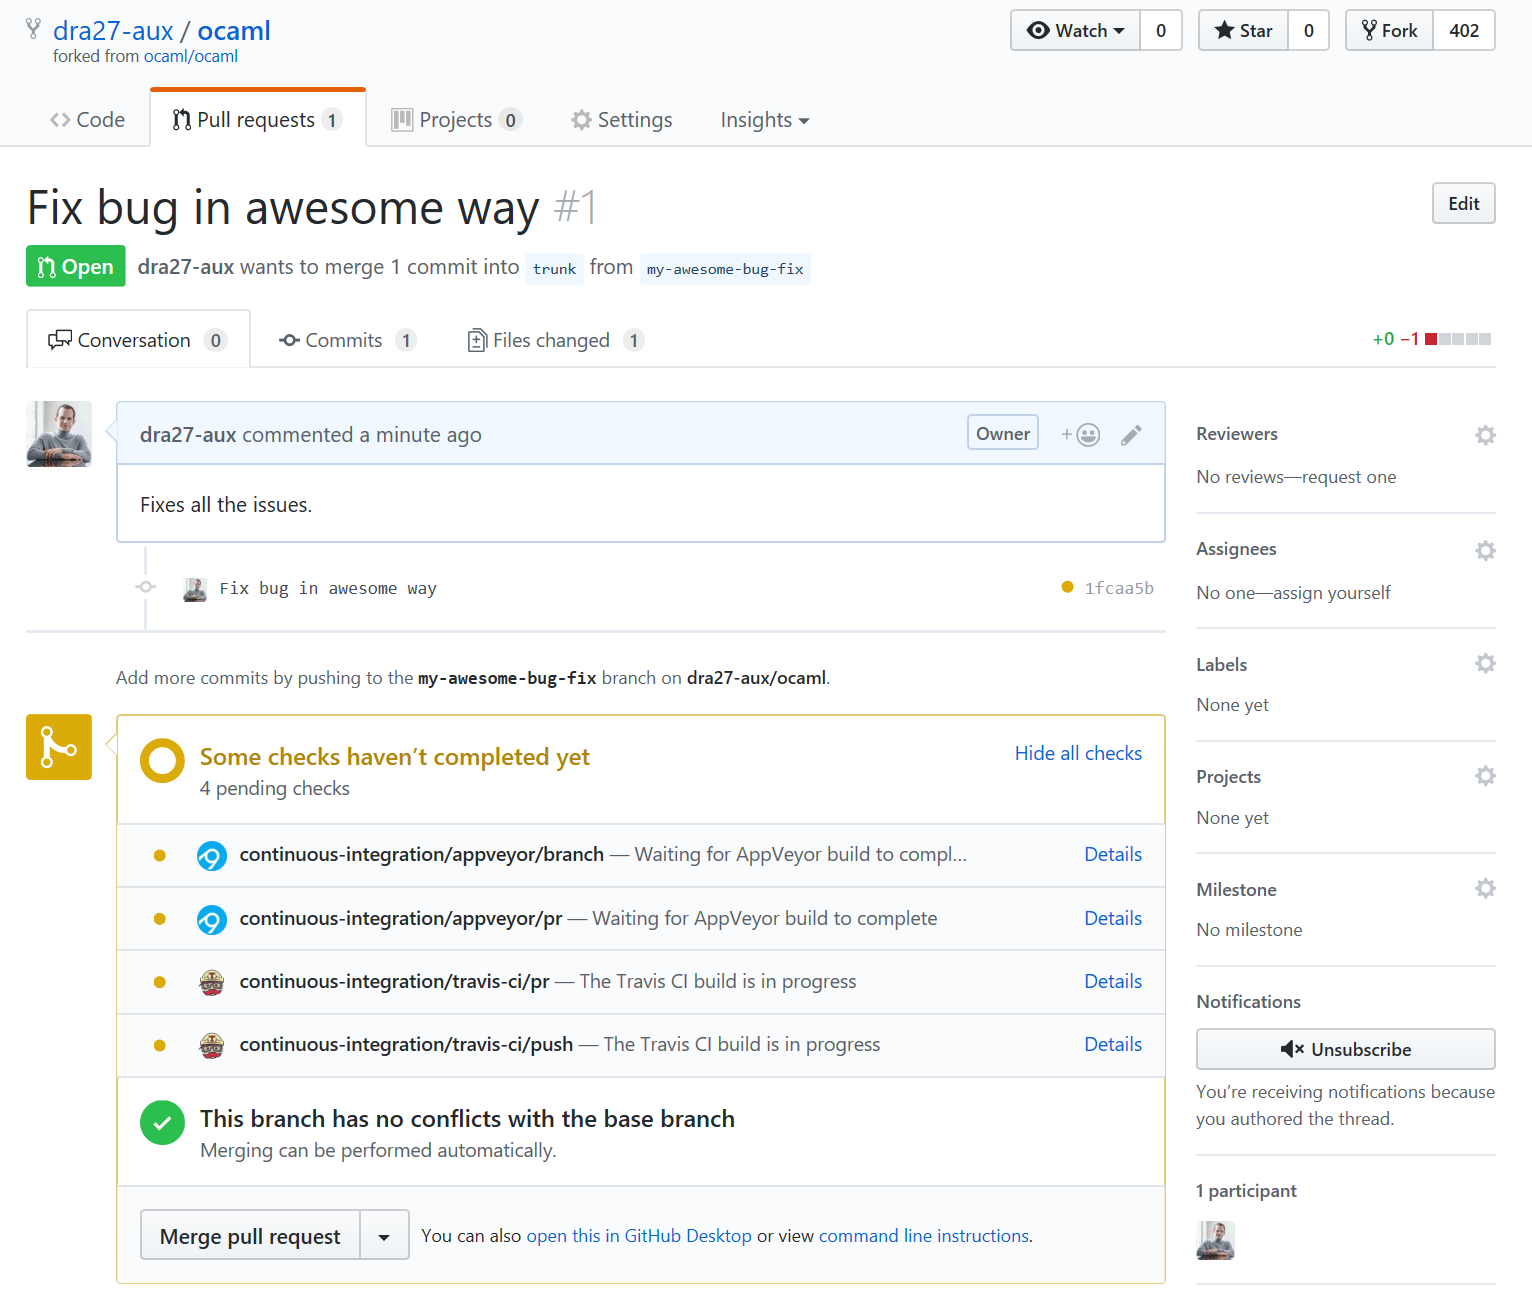This screenshot has width=1532, height=1299.
Task: Open commit hash 1fcaa5b
Action: [1119, 588]
